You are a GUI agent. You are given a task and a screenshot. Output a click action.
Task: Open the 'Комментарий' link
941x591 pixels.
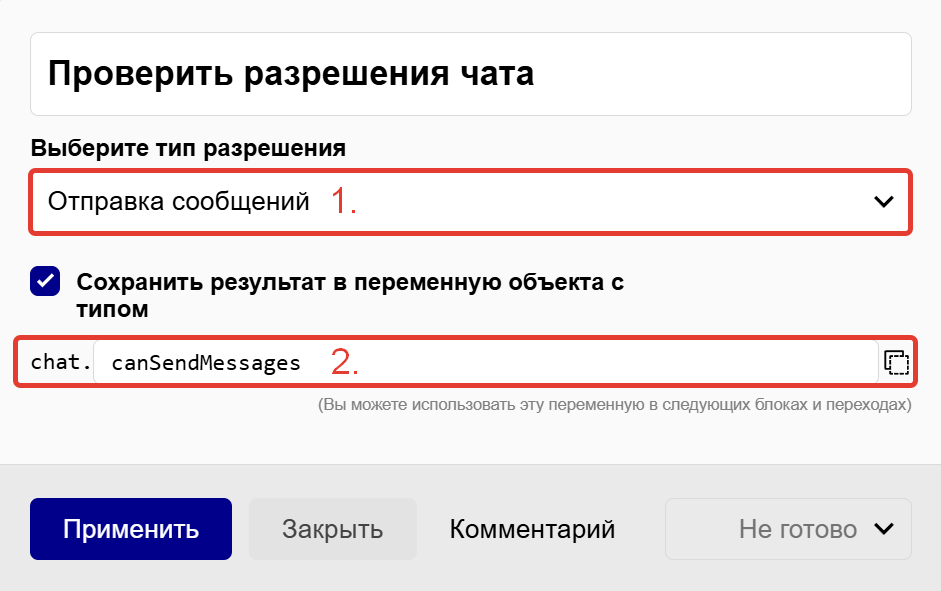(532, 529)
